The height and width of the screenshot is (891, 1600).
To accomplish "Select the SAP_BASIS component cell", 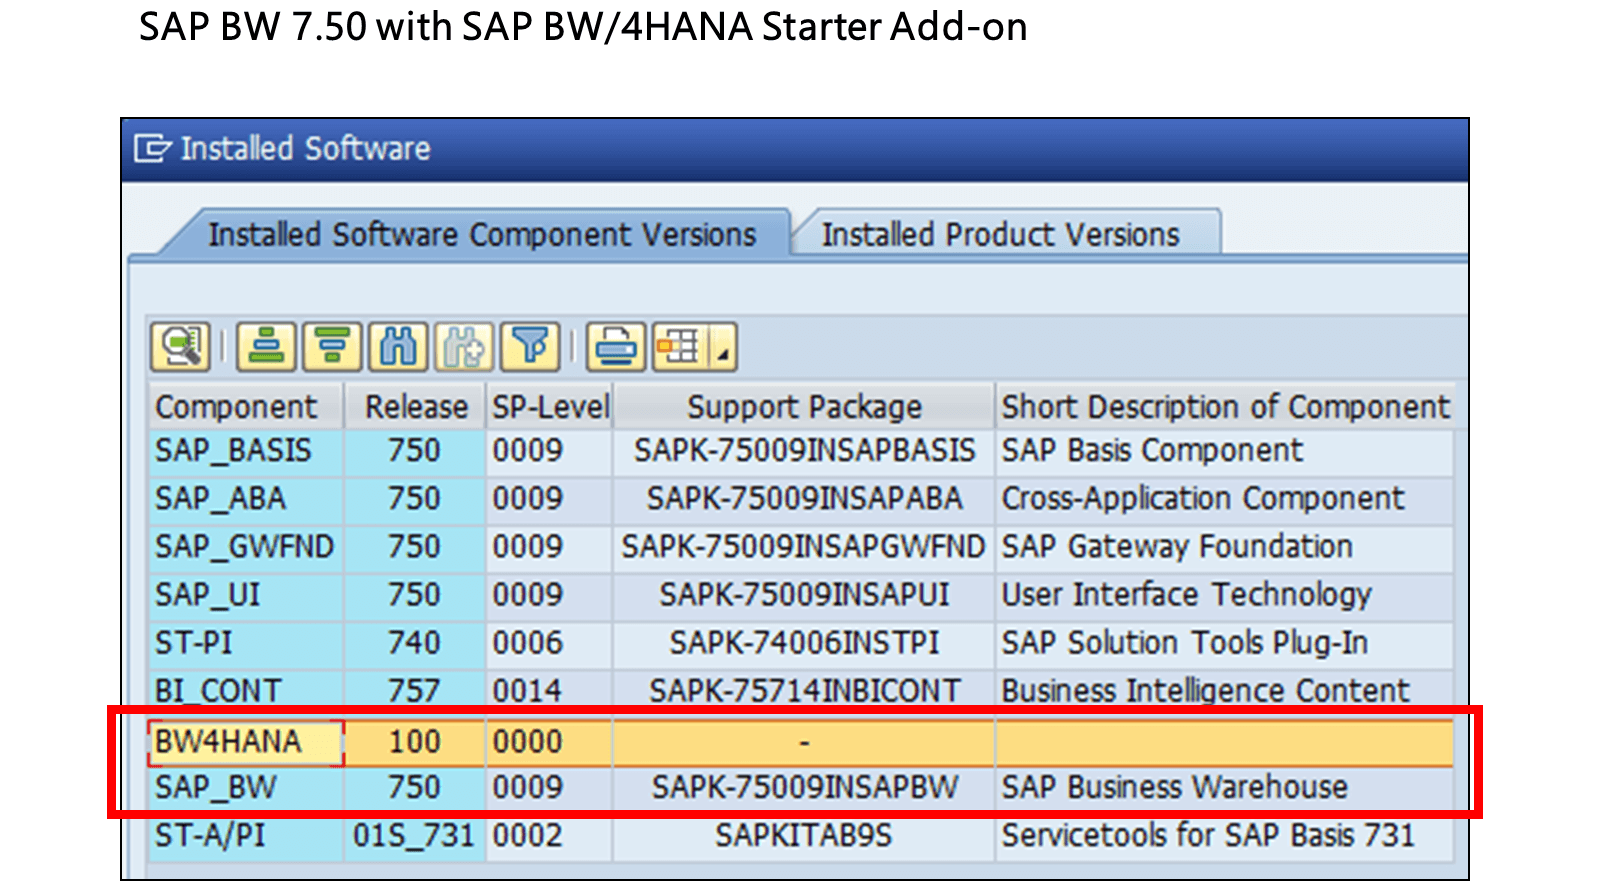I will pyautogui.click(x=246, y=451).
